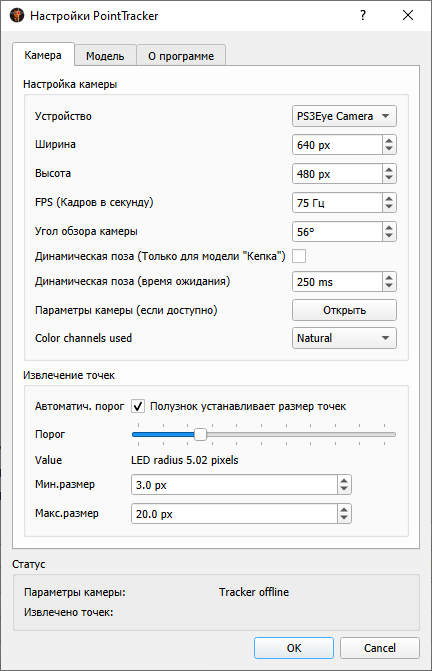Increase FPS value with up arrow

[x=389, y=198]
